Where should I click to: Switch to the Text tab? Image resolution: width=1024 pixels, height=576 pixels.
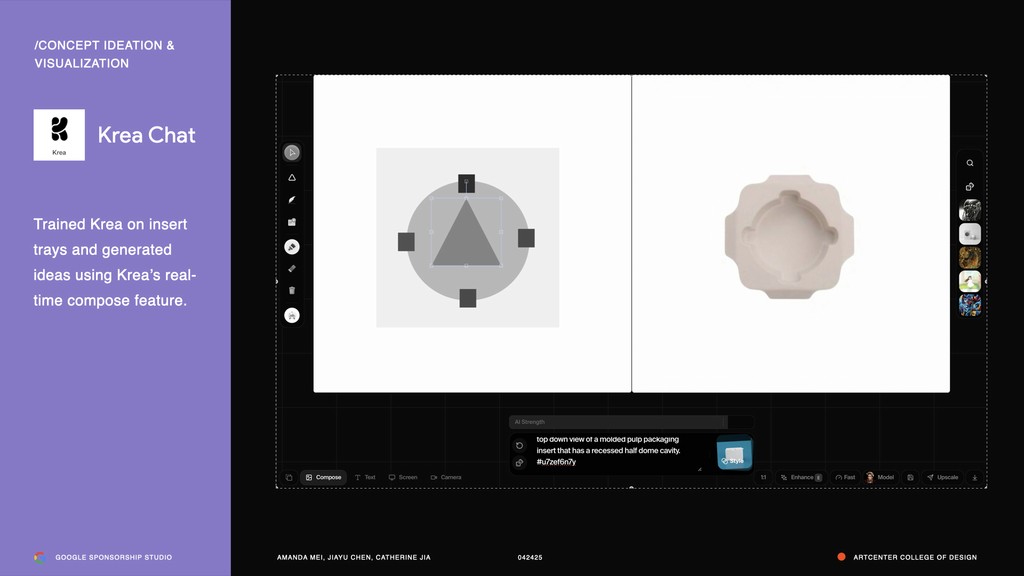pos(365,477)
